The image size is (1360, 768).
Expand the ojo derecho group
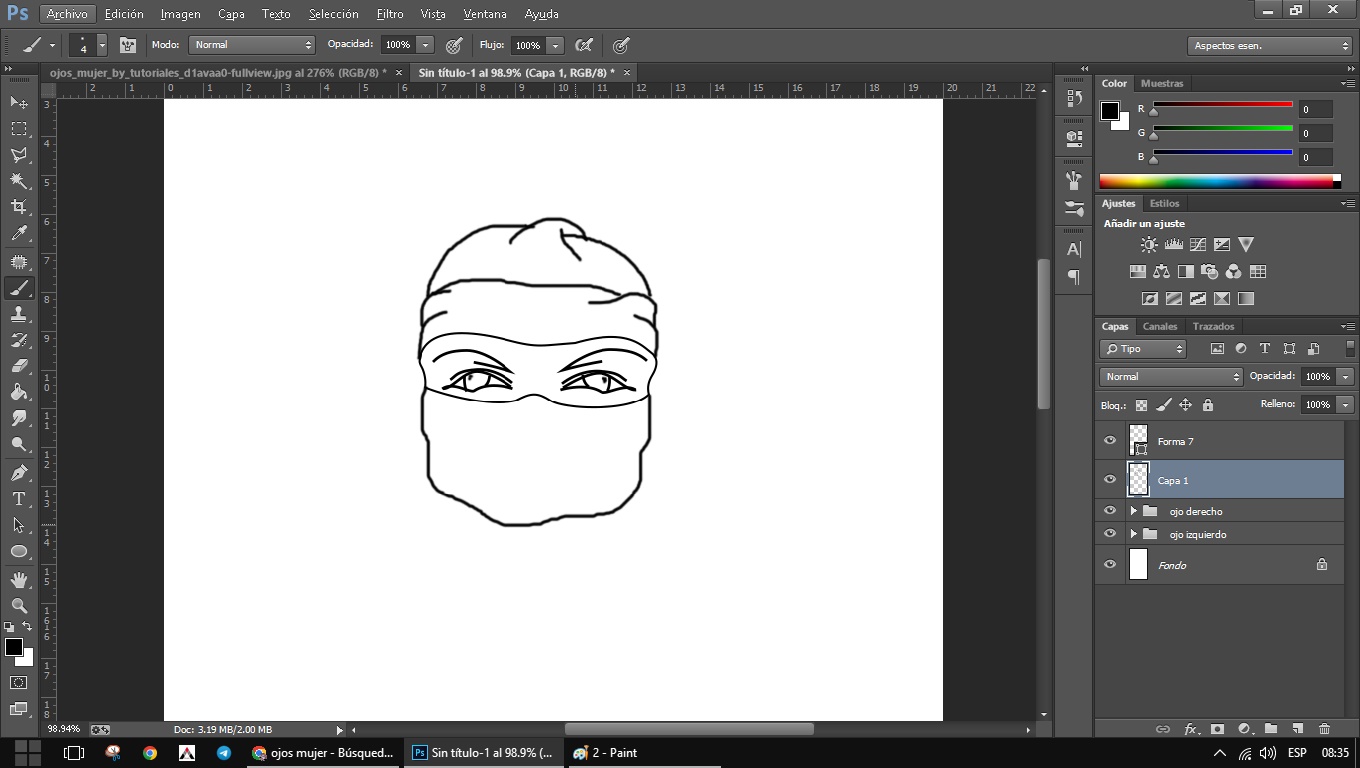1133,511
